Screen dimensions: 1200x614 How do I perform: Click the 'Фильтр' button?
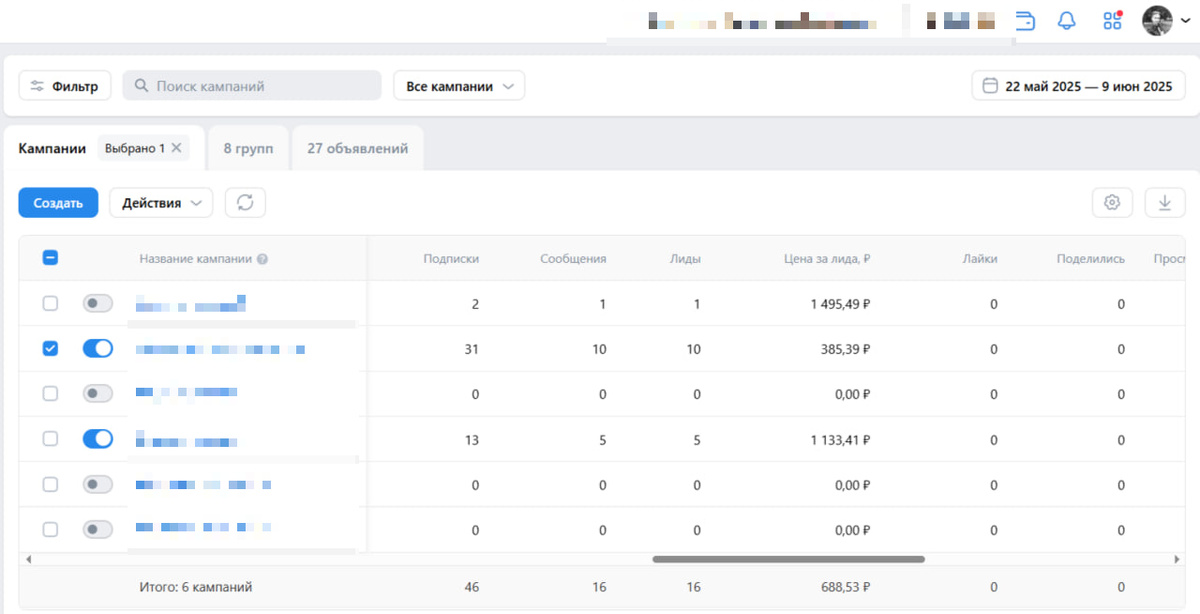click(x=65, y=86)
